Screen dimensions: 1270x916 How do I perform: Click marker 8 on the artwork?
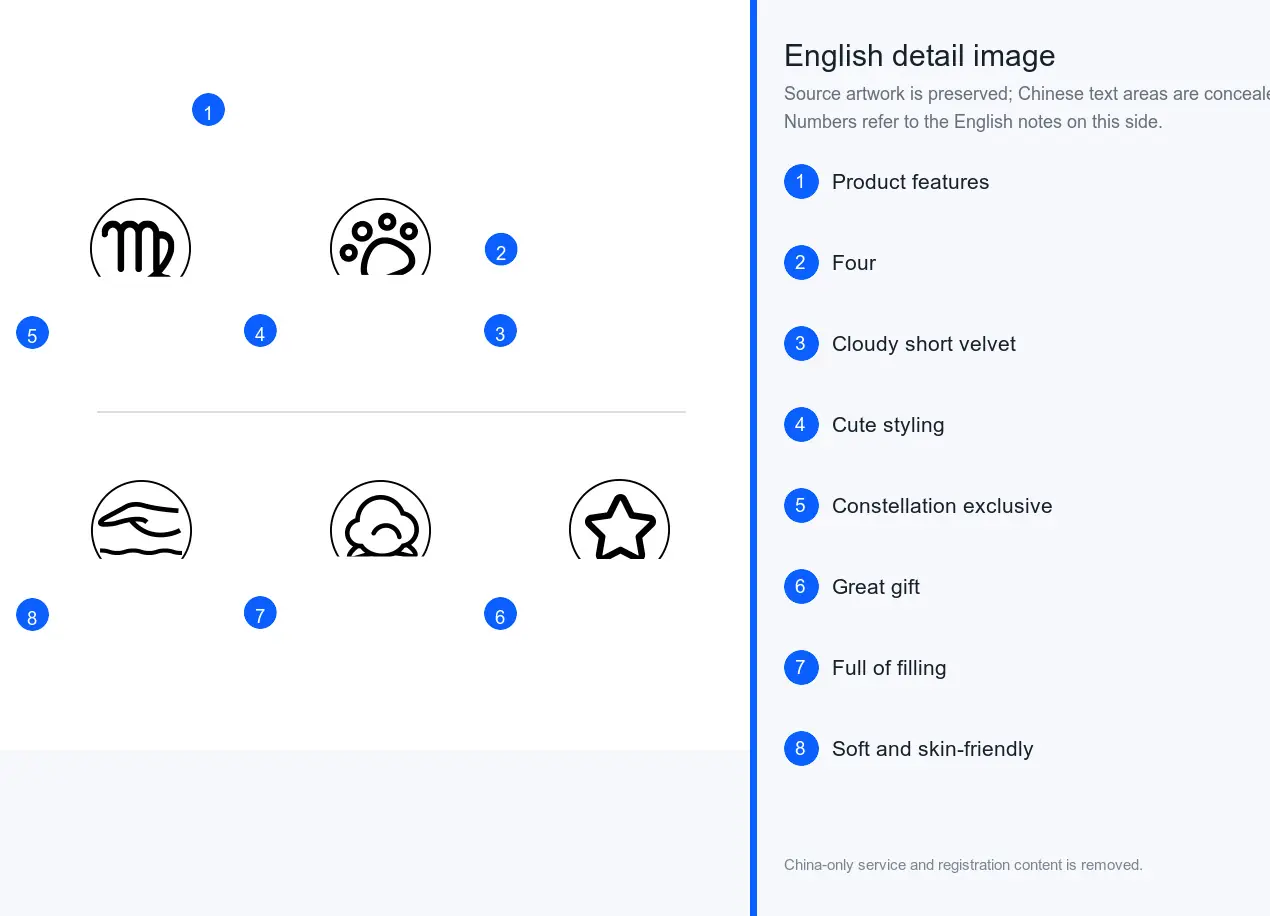(x=32, y=615)
